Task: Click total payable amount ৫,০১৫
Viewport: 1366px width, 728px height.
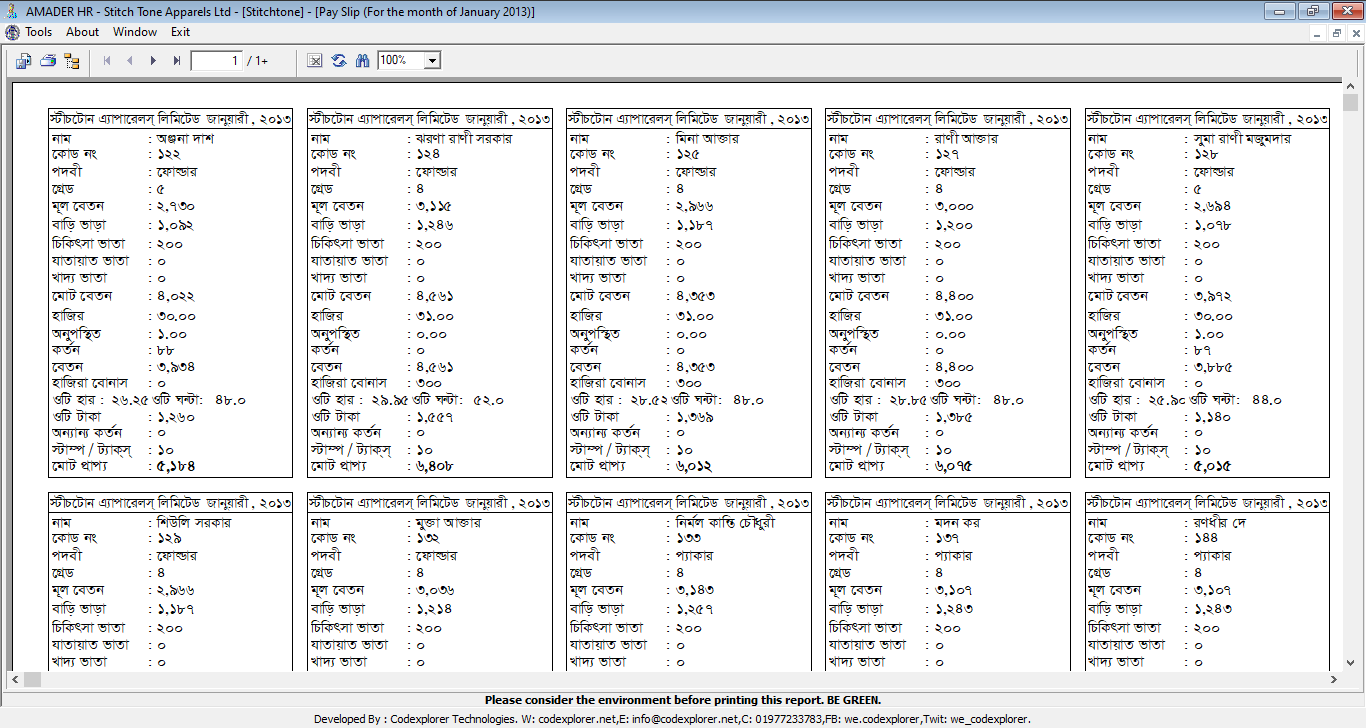Action: [x=1213, y=466]
